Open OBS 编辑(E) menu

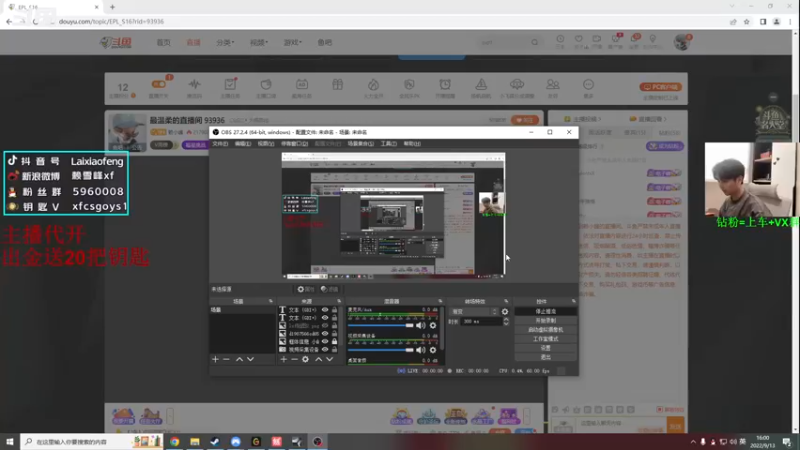243,144
